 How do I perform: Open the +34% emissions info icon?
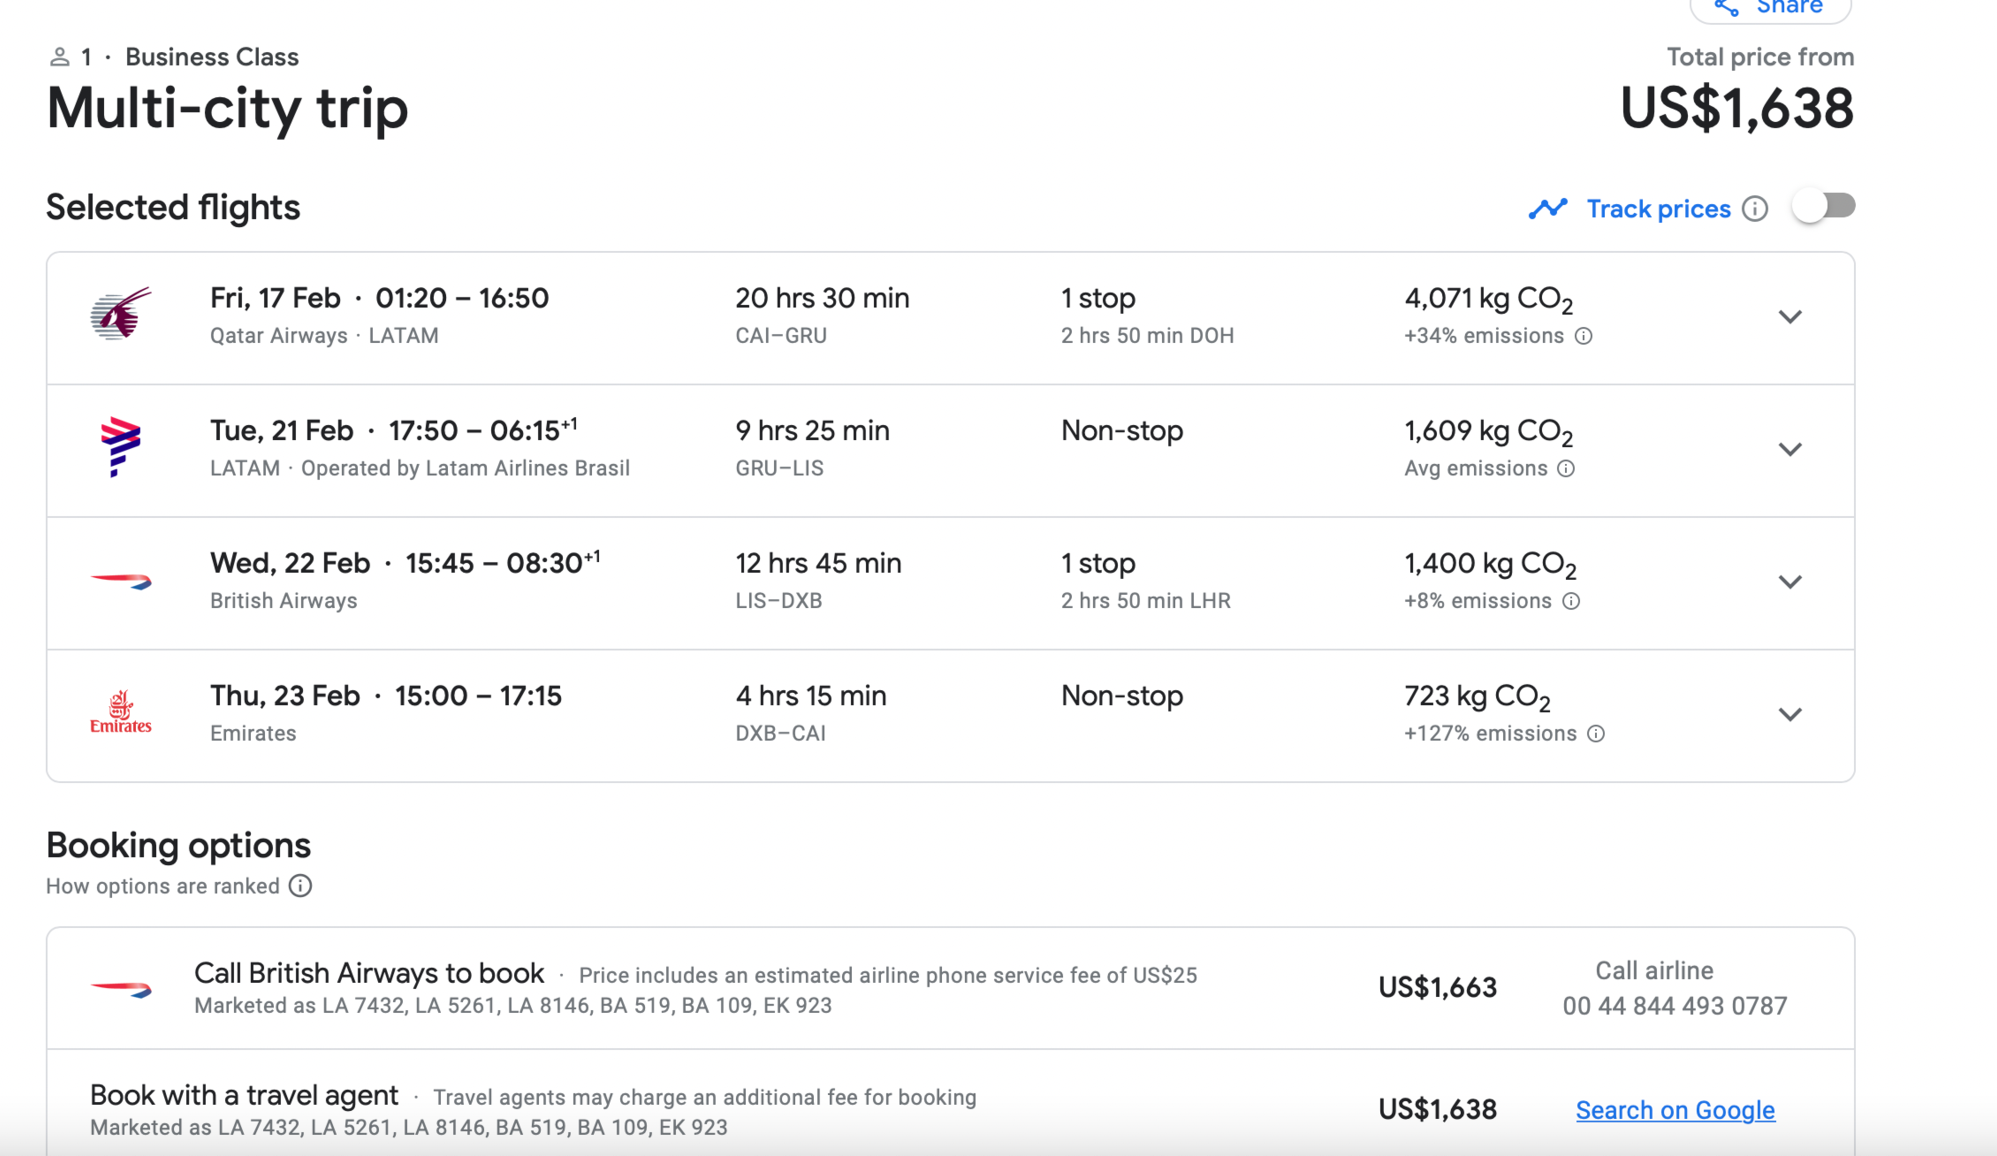point(1583,336)
